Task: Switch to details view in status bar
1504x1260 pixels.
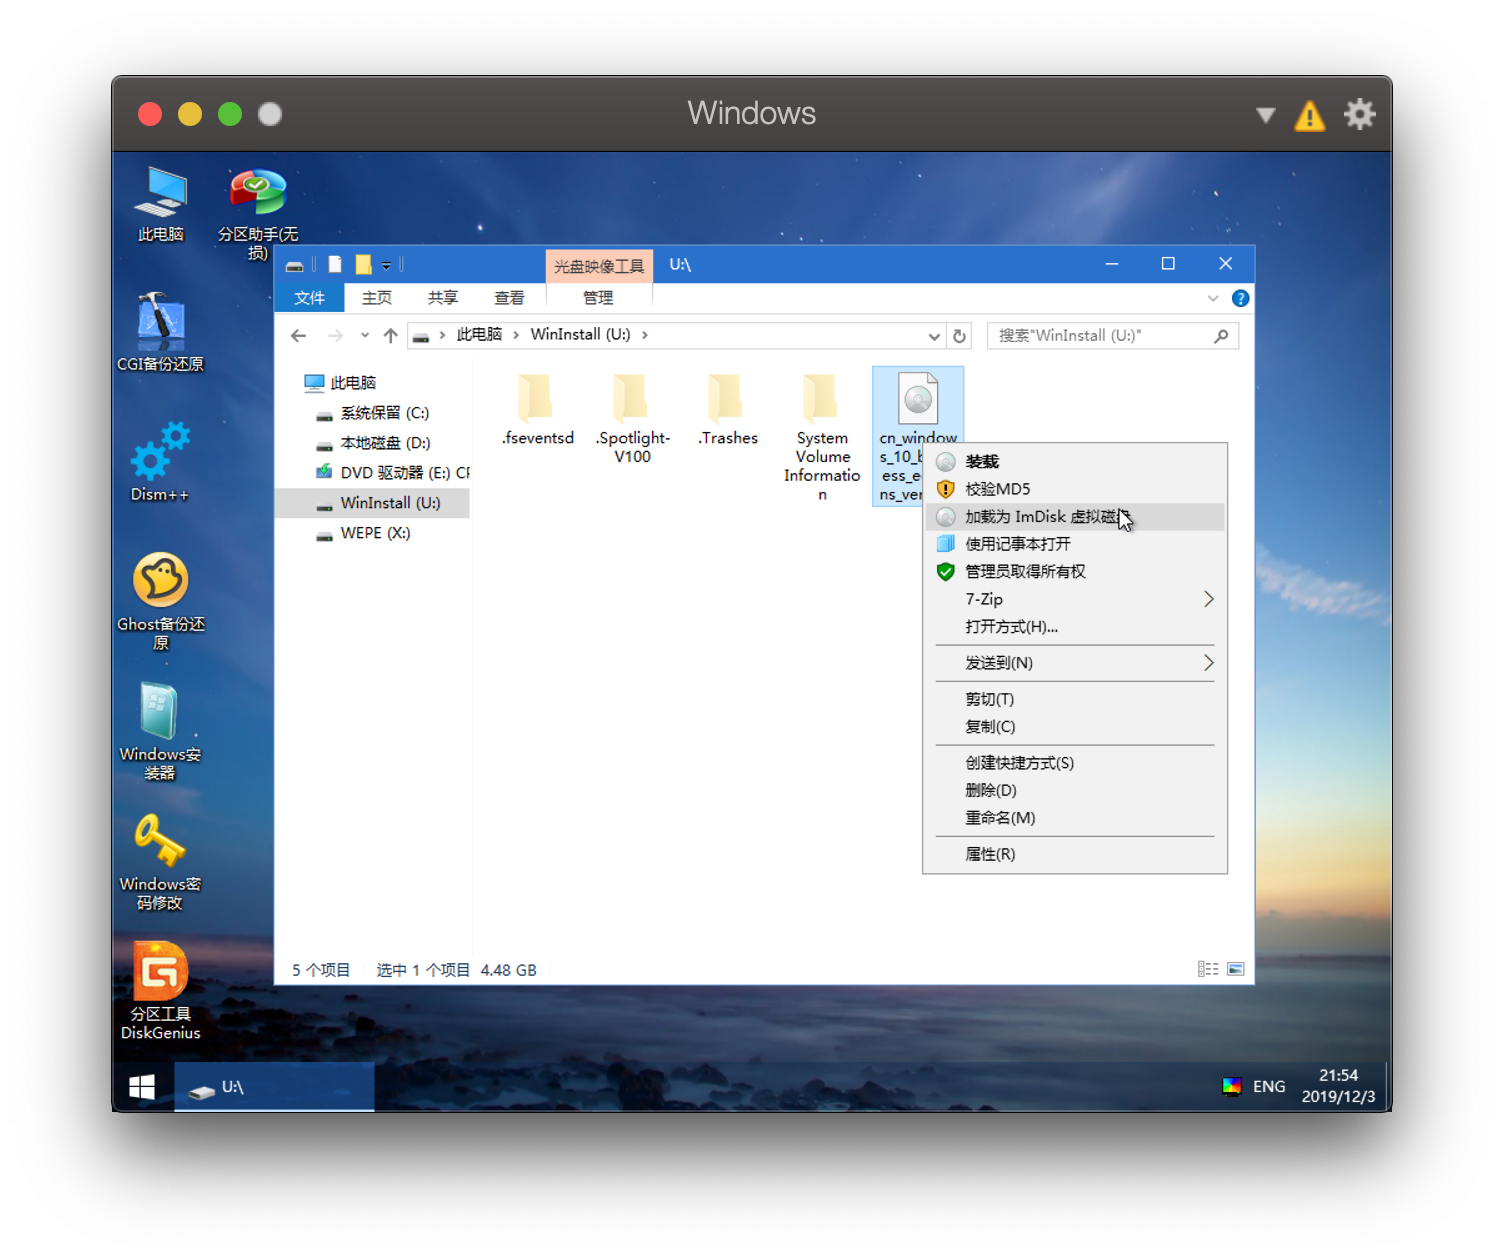Action: 1207,969
